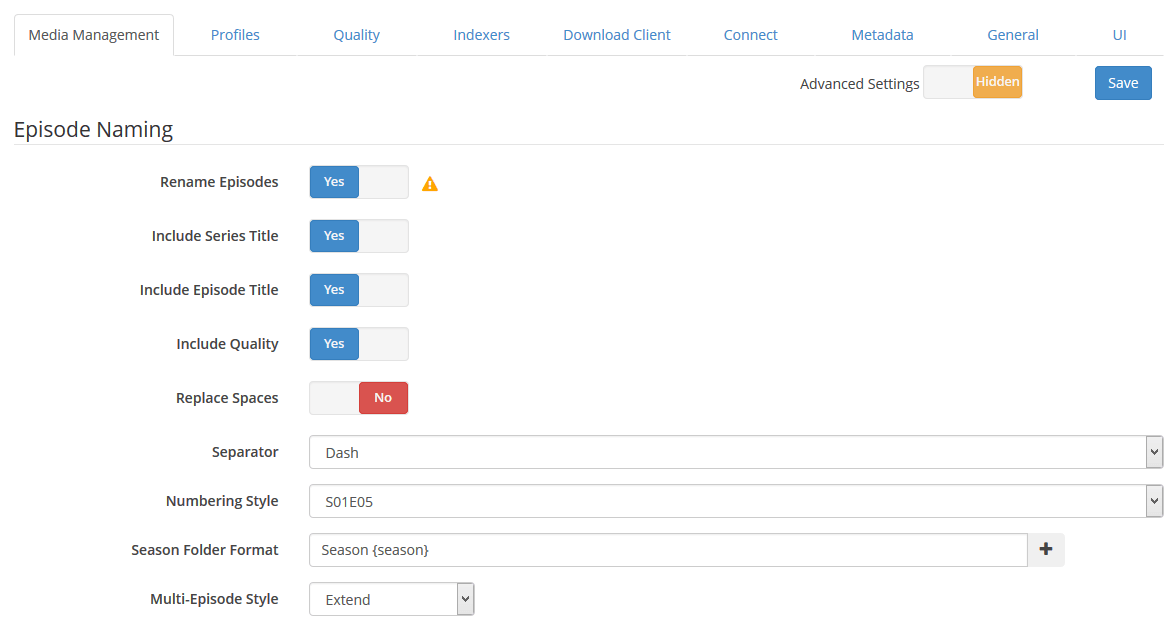Turn off Include Episode Title

point(359,290)
